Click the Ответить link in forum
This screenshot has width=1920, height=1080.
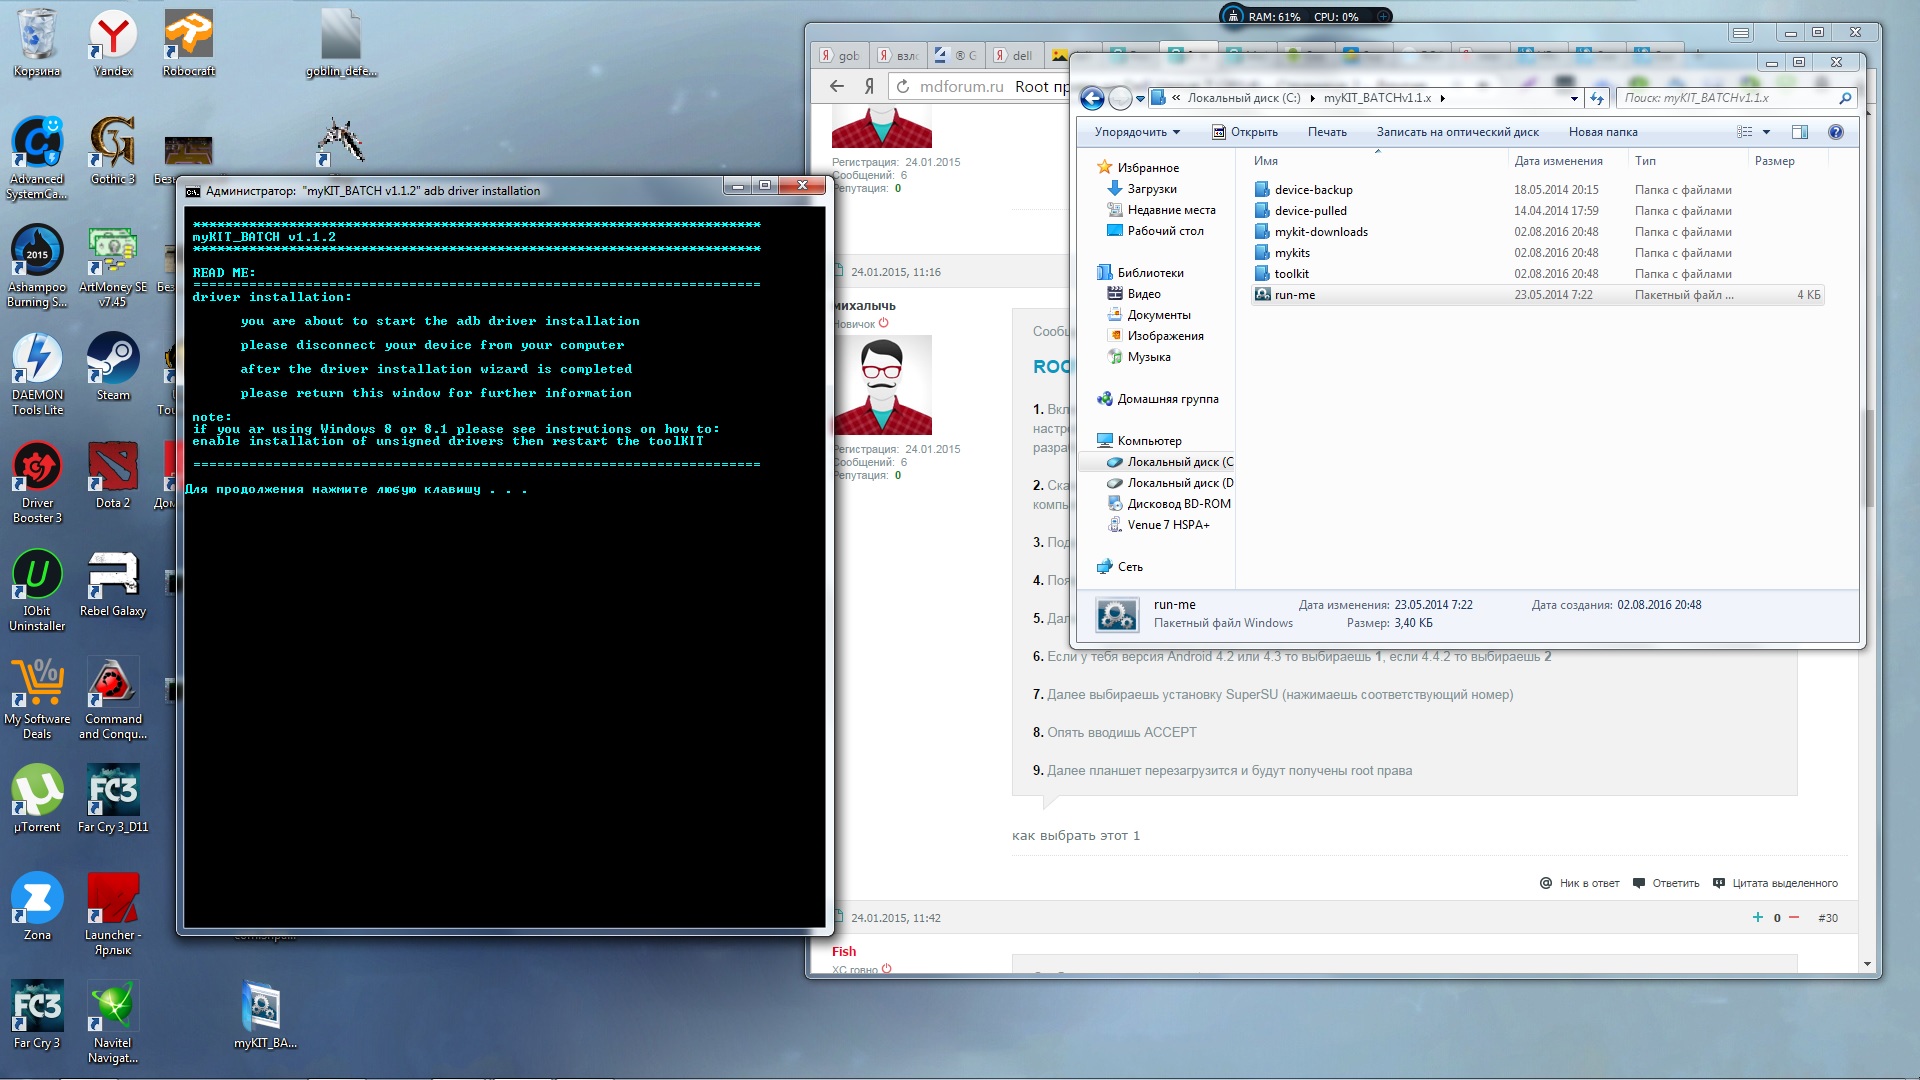[x=1675, y=883]
